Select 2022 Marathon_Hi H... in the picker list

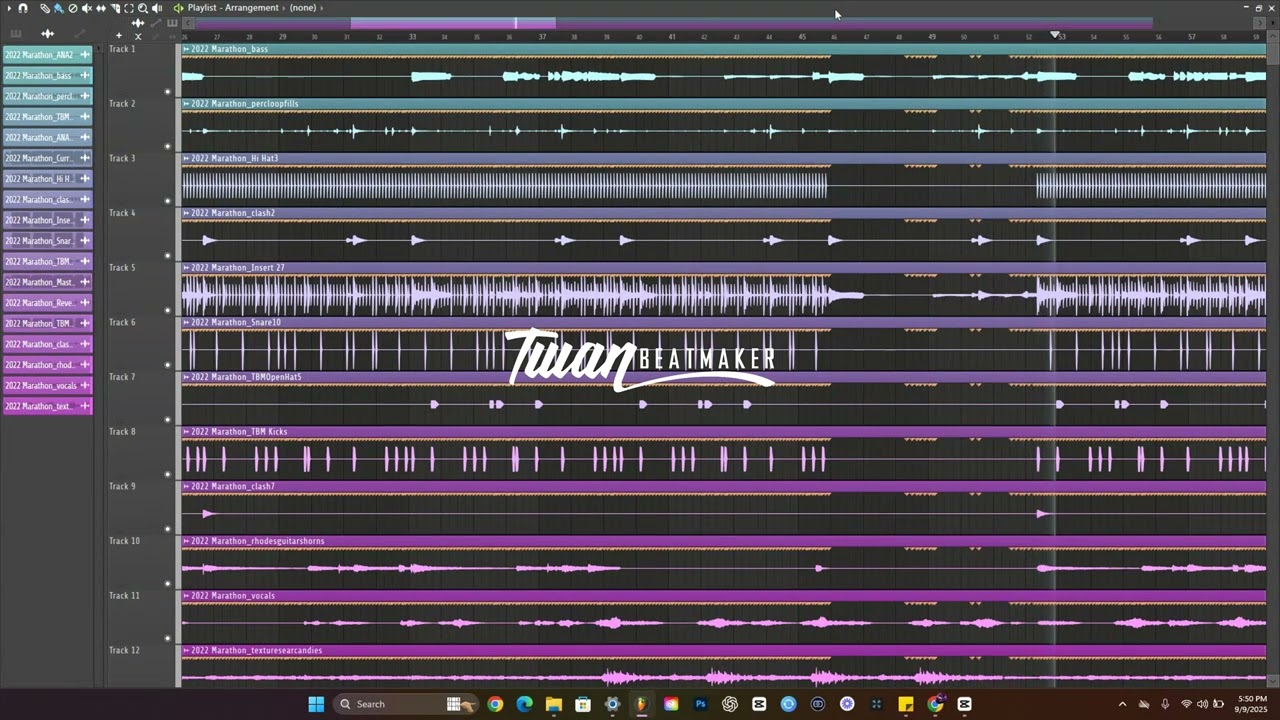pyautogui.click(x=47, y=179)
